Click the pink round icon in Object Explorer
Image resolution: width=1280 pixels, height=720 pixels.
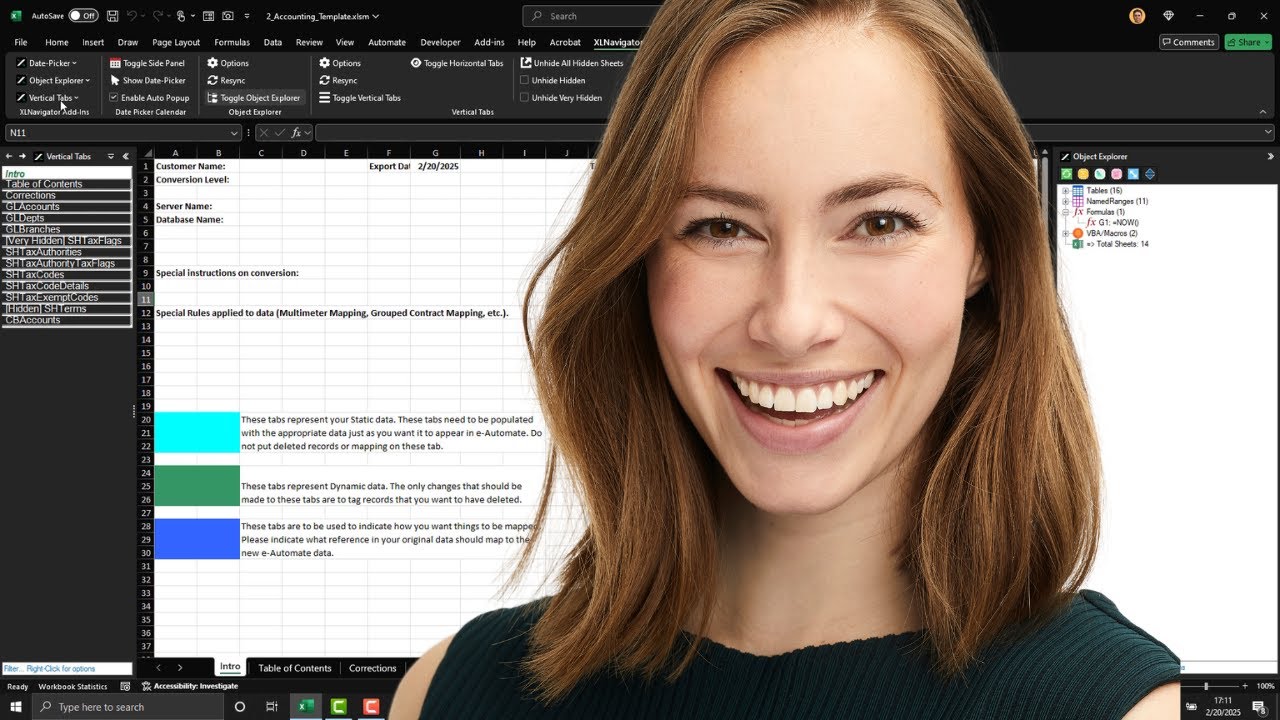pos(1116,174)
